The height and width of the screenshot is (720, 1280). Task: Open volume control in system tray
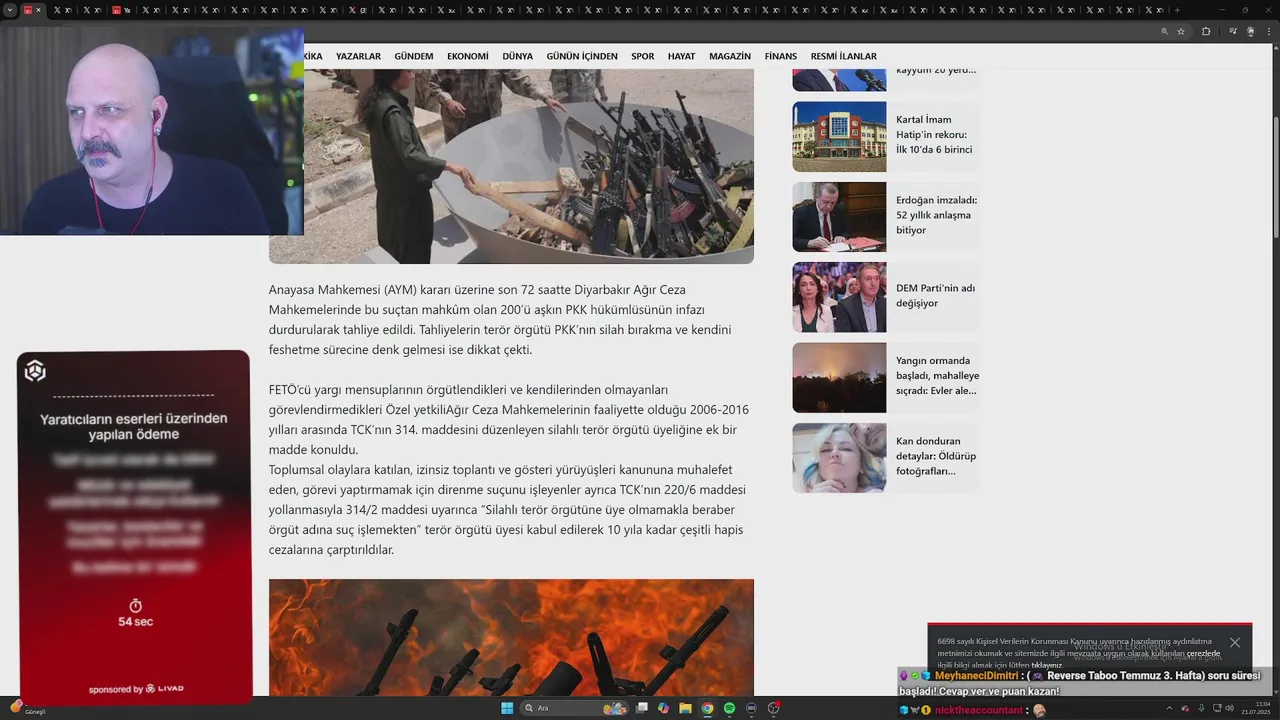coord(1229,708)
